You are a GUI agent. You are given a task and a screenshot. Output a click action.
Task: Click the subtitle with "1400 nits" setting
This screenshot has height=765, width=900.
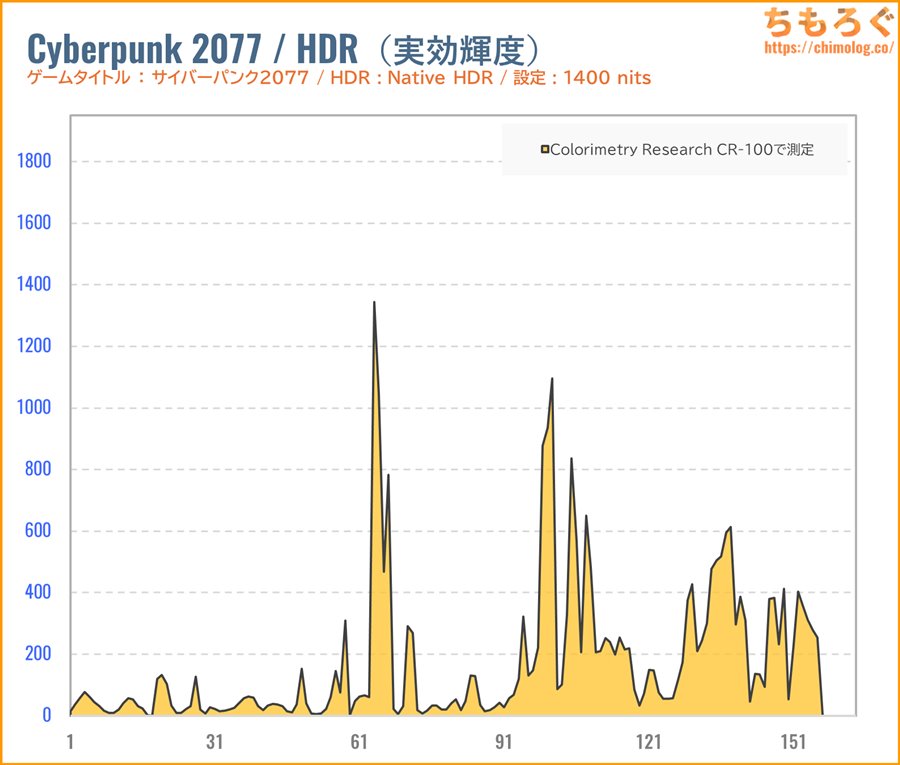pos(339,77)
